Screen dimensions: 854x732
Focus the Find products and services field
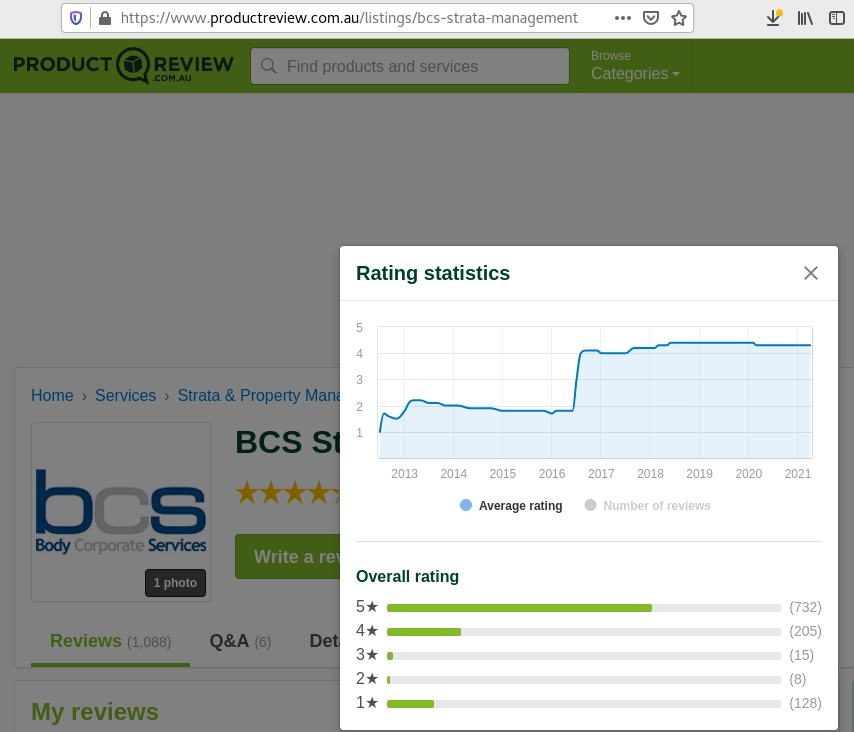coord(410,66)
